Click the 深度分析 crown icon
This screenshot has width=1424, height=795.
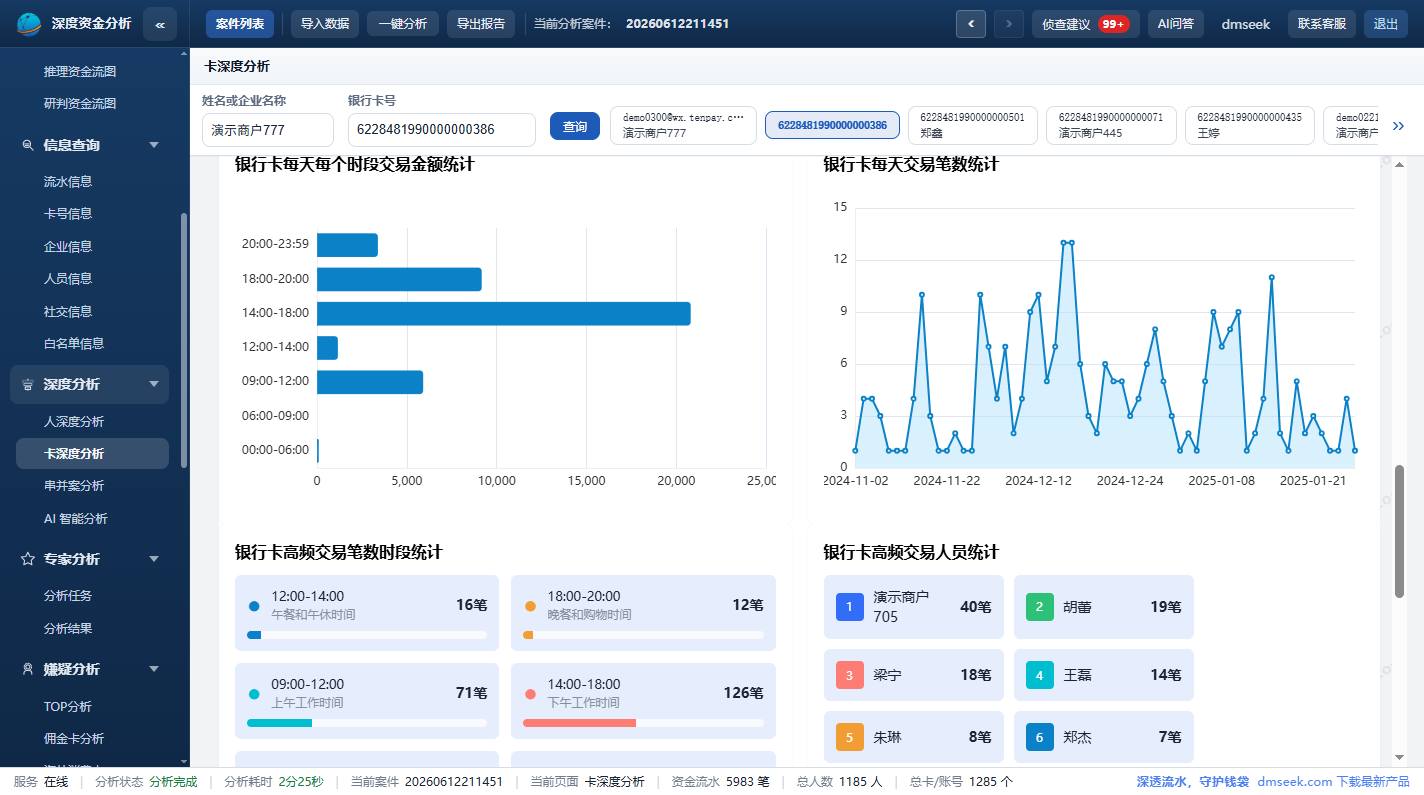[x=28, y=384]
